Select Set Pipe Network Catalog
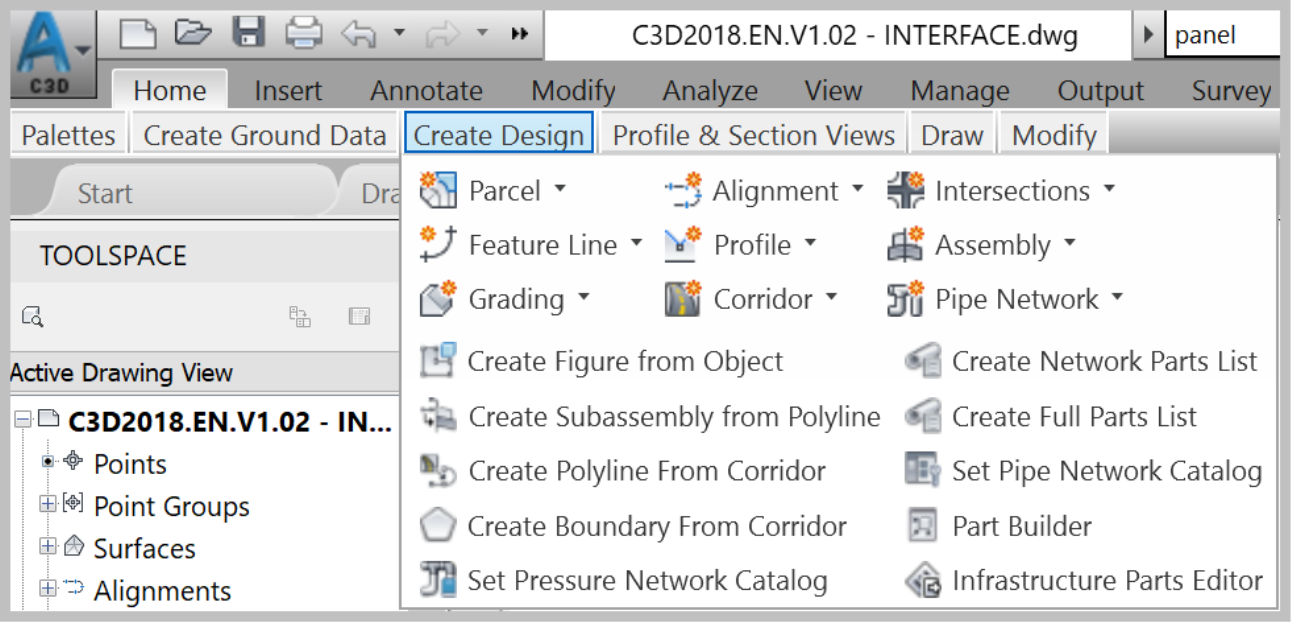The width and height of the screenshot is (1291, 622). (x=1083, y=471)
